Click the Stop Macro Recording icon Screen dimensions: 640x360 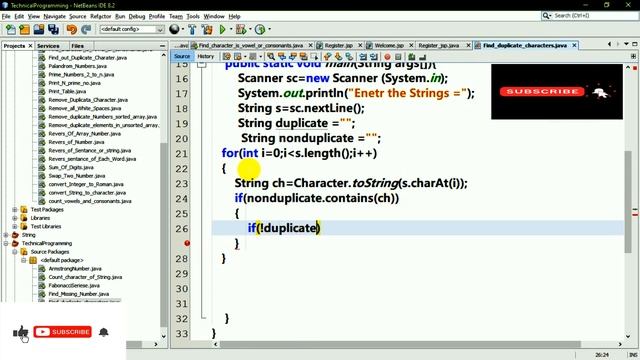[x=398, y=57]
